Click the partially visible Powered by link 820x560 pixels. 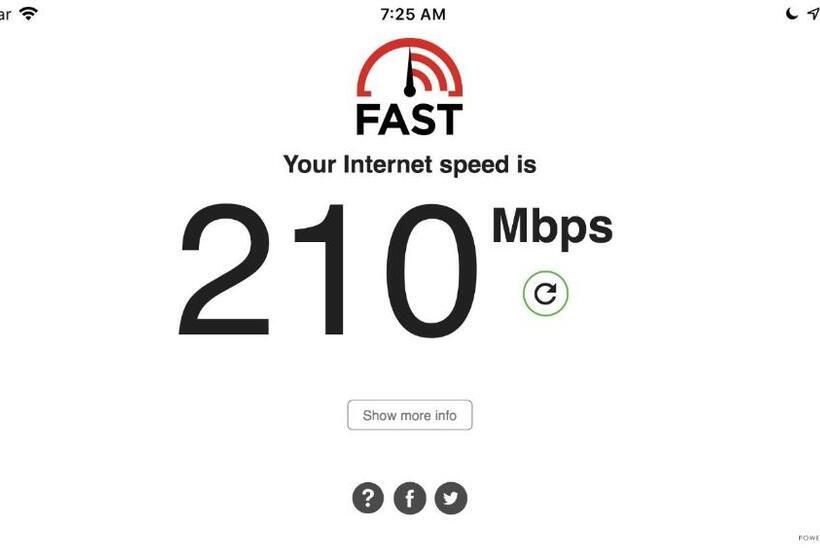tap(809, 538)
